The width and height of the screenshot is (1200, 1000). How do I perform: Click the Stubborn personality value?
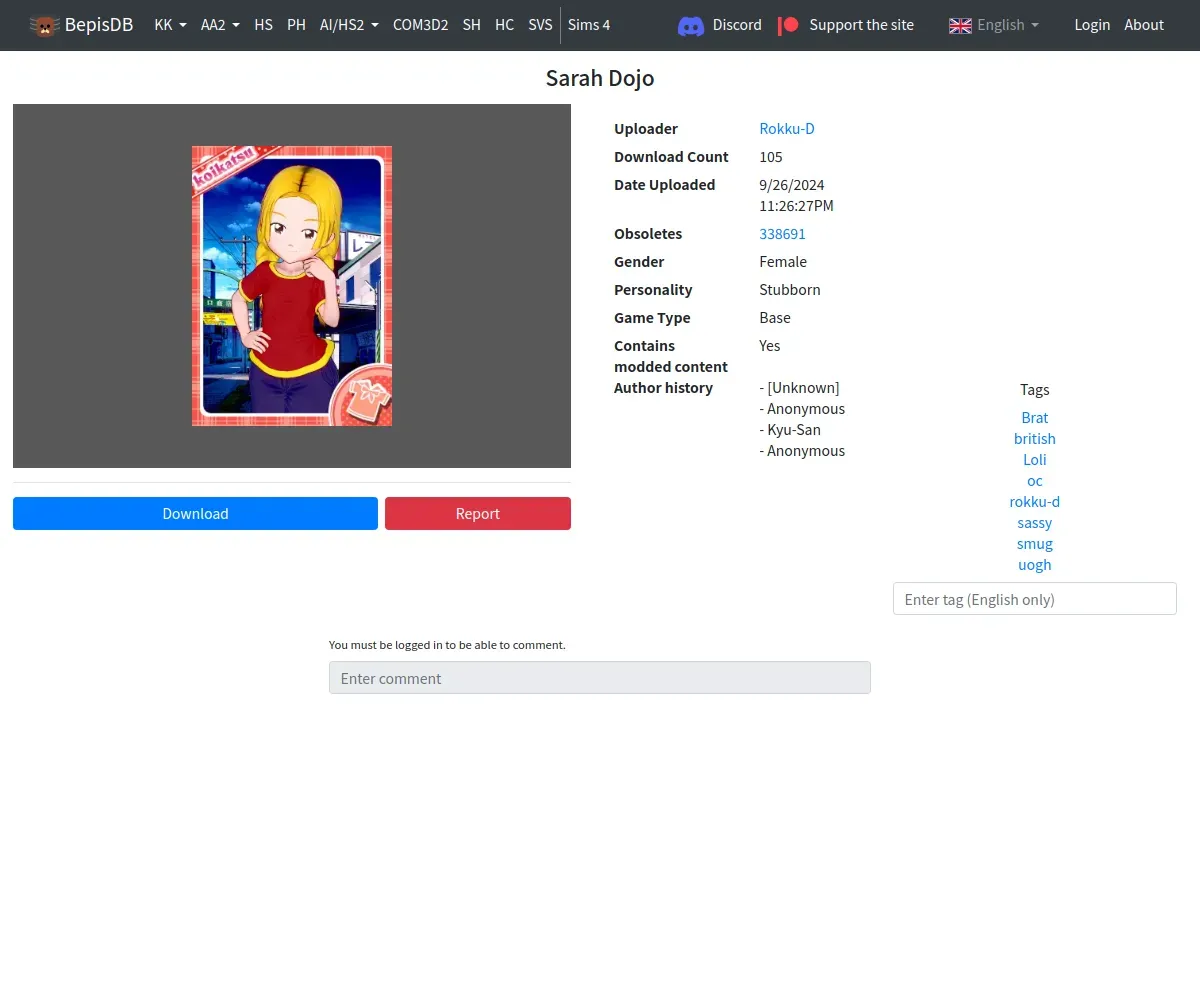[x=790, y=290]
